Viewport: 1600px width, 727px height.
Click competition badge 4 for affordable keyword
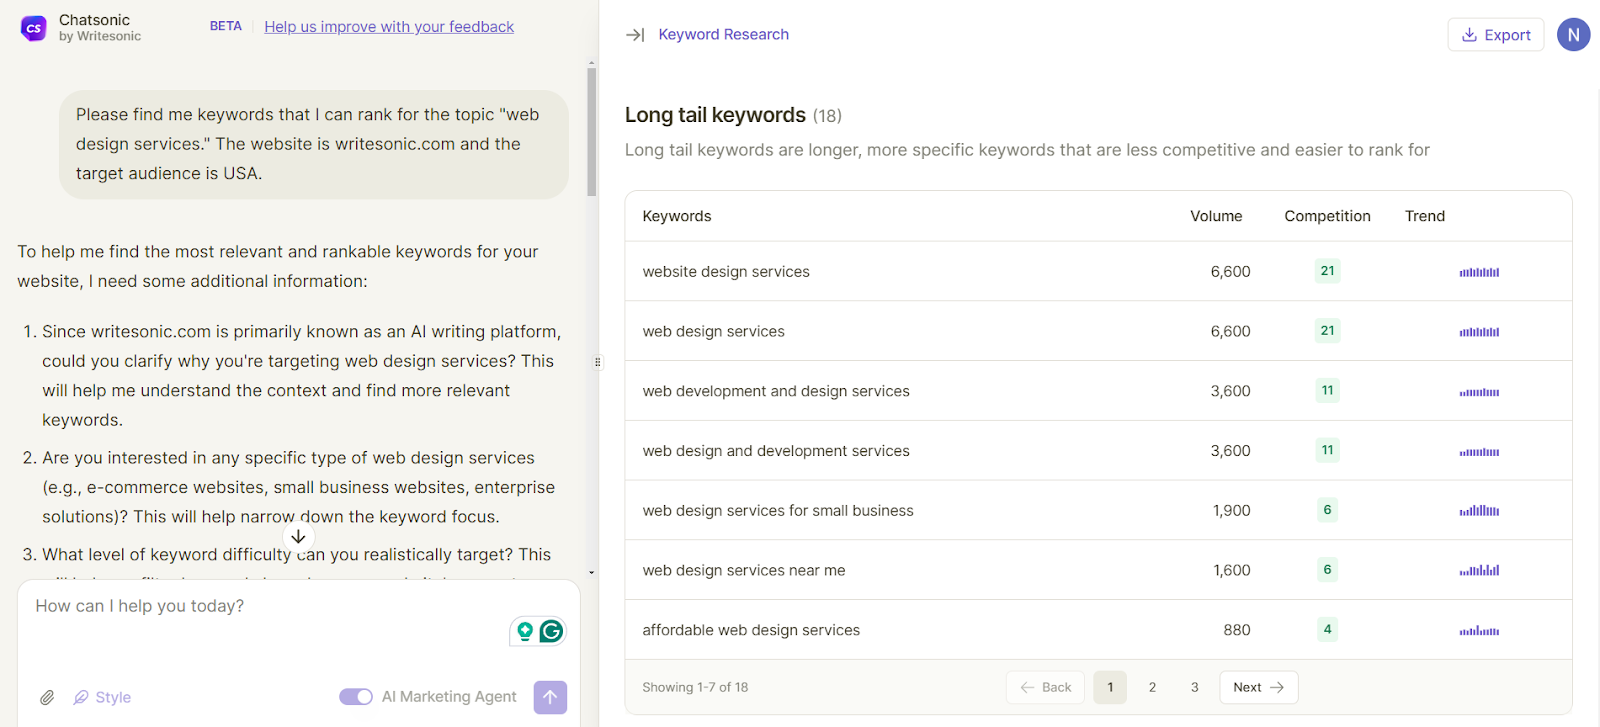(1327, 630)
